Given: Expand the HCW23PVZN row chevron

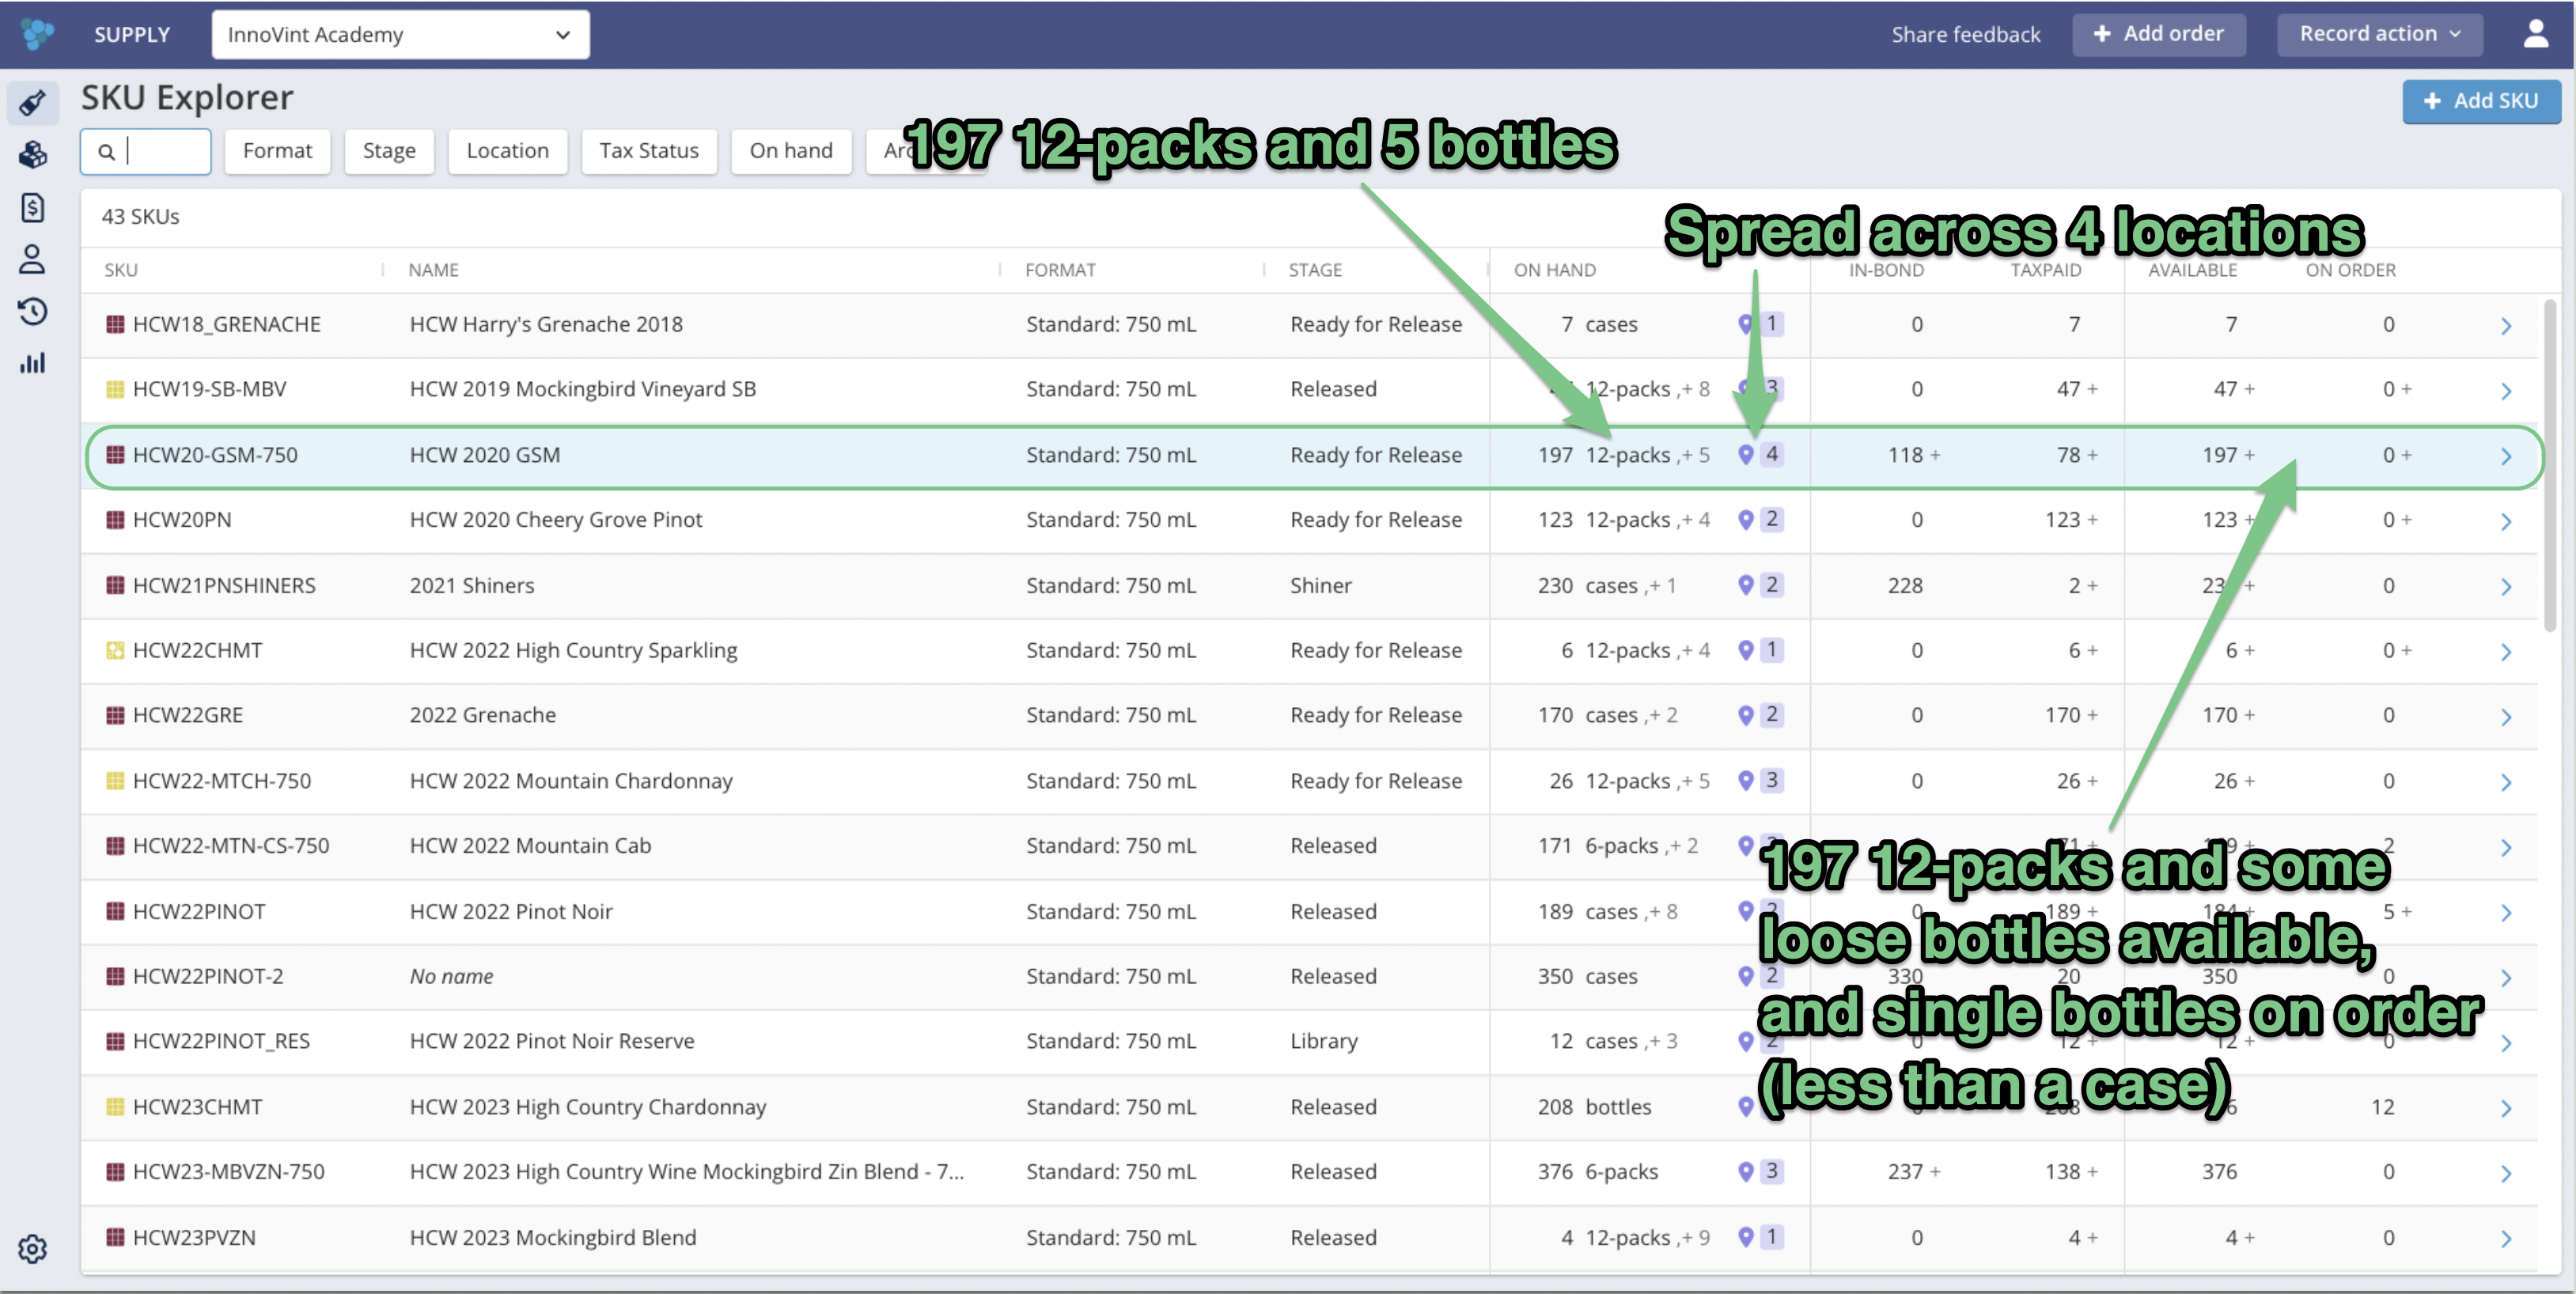Looking at the screenshot, I should coord(2506,1239).
